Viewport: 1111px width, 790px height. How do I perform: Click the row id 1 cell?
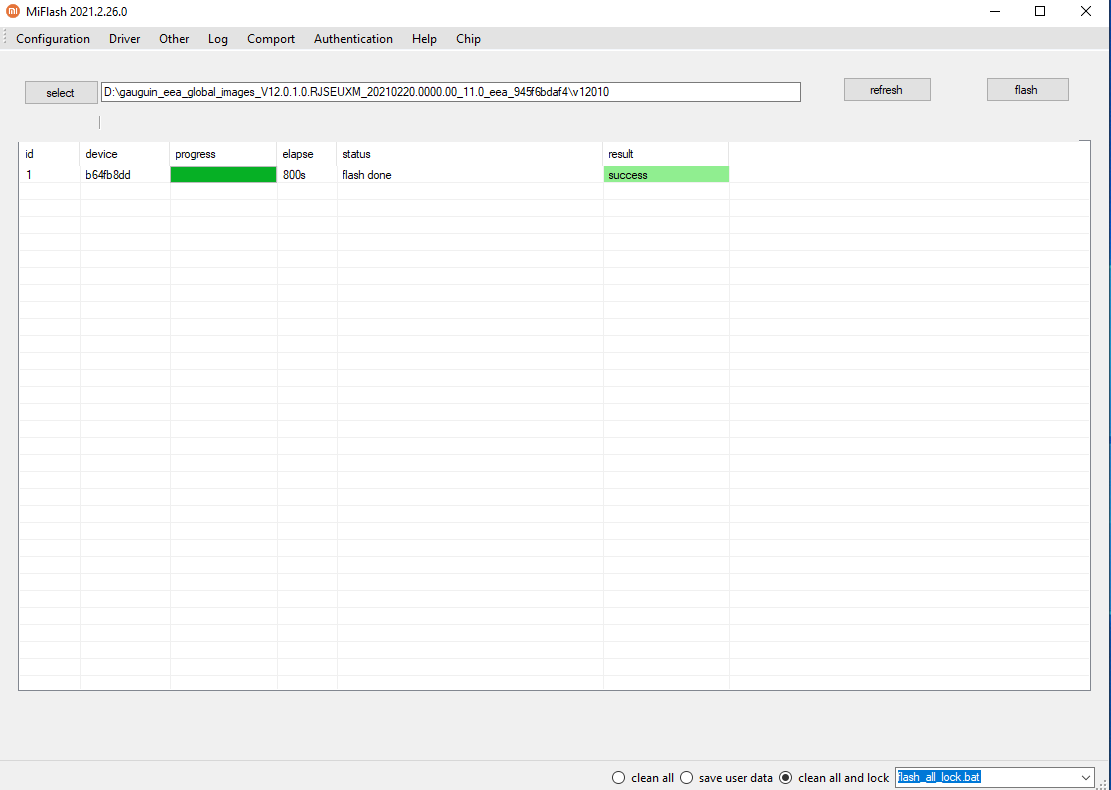pyautogui.click(x=50, y=175)
